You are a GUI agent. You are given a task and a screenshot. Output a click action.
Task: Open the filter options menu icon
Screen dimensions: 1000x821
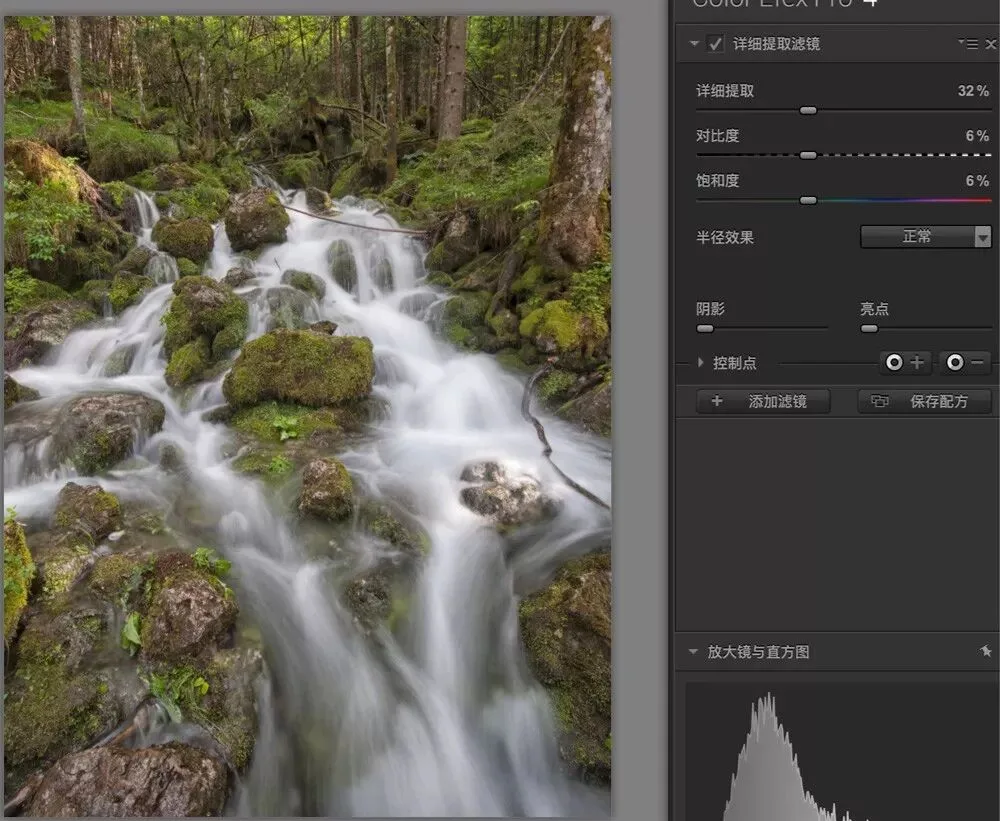click(x=969, y=43)
